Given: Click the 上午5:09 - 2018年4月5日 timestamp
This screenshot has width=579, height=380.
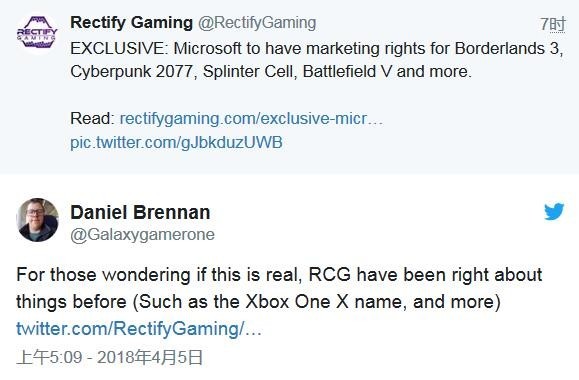Looking at the screenshot, I should [x=110, y=357].
